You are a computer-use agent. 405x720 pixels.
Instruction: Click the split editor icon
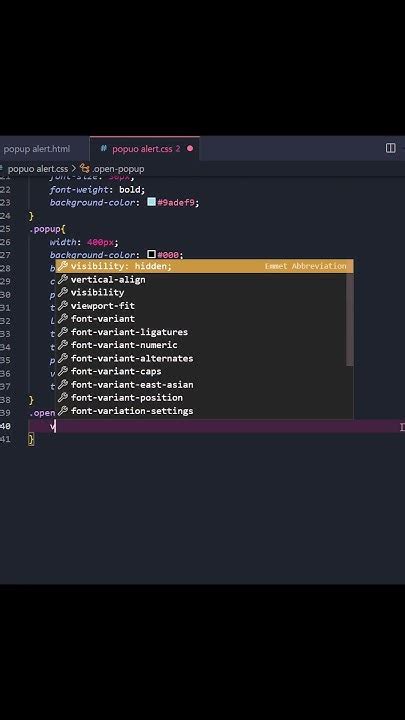coord(390,148)
